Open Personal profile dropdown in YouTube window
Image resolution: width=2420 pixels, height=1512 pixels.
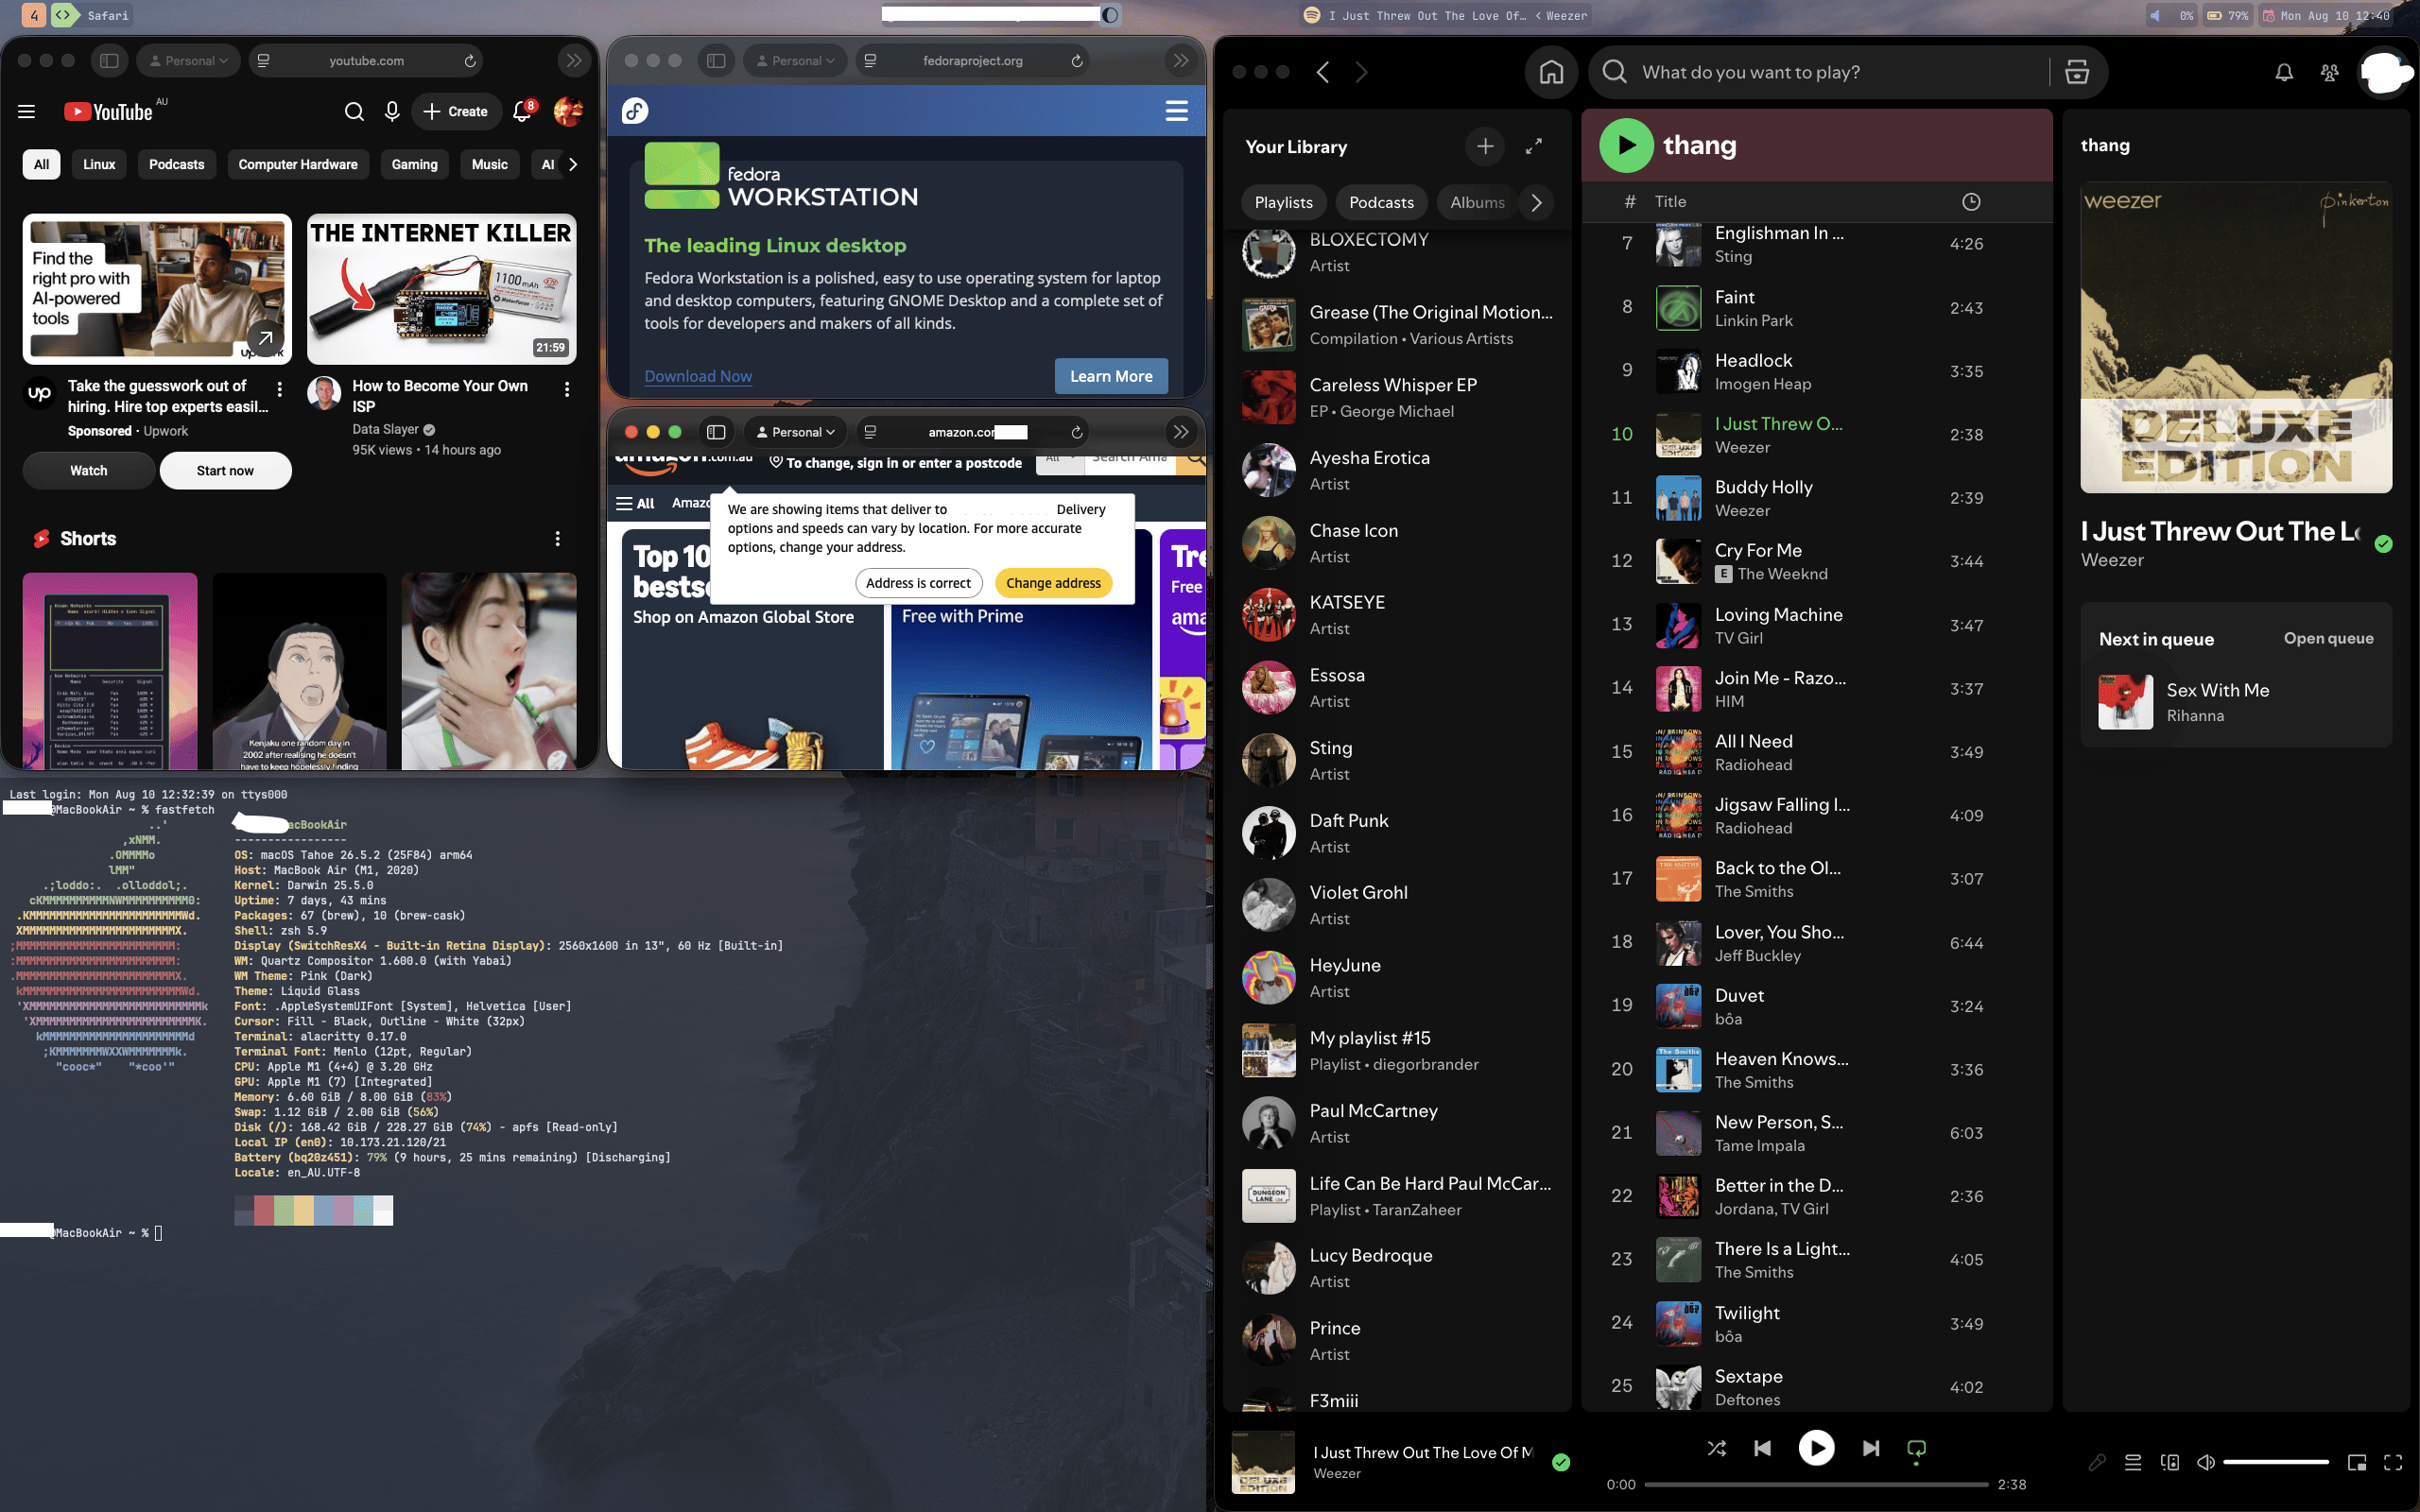(189, 61)
